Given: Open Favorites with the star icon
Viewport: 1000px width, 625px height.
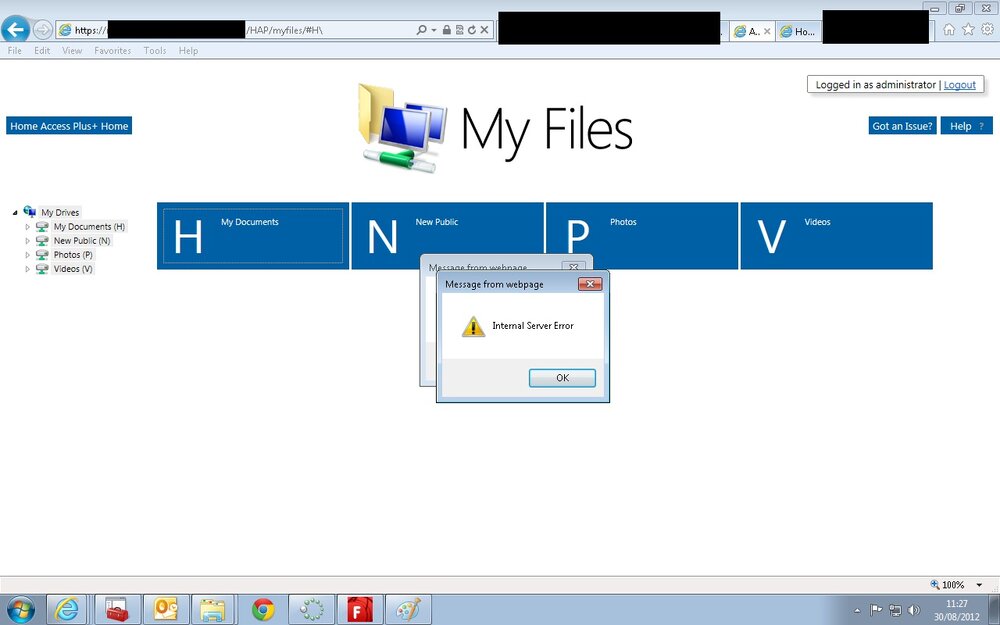Looking at the screenshot, I should (x=968, y=29).
